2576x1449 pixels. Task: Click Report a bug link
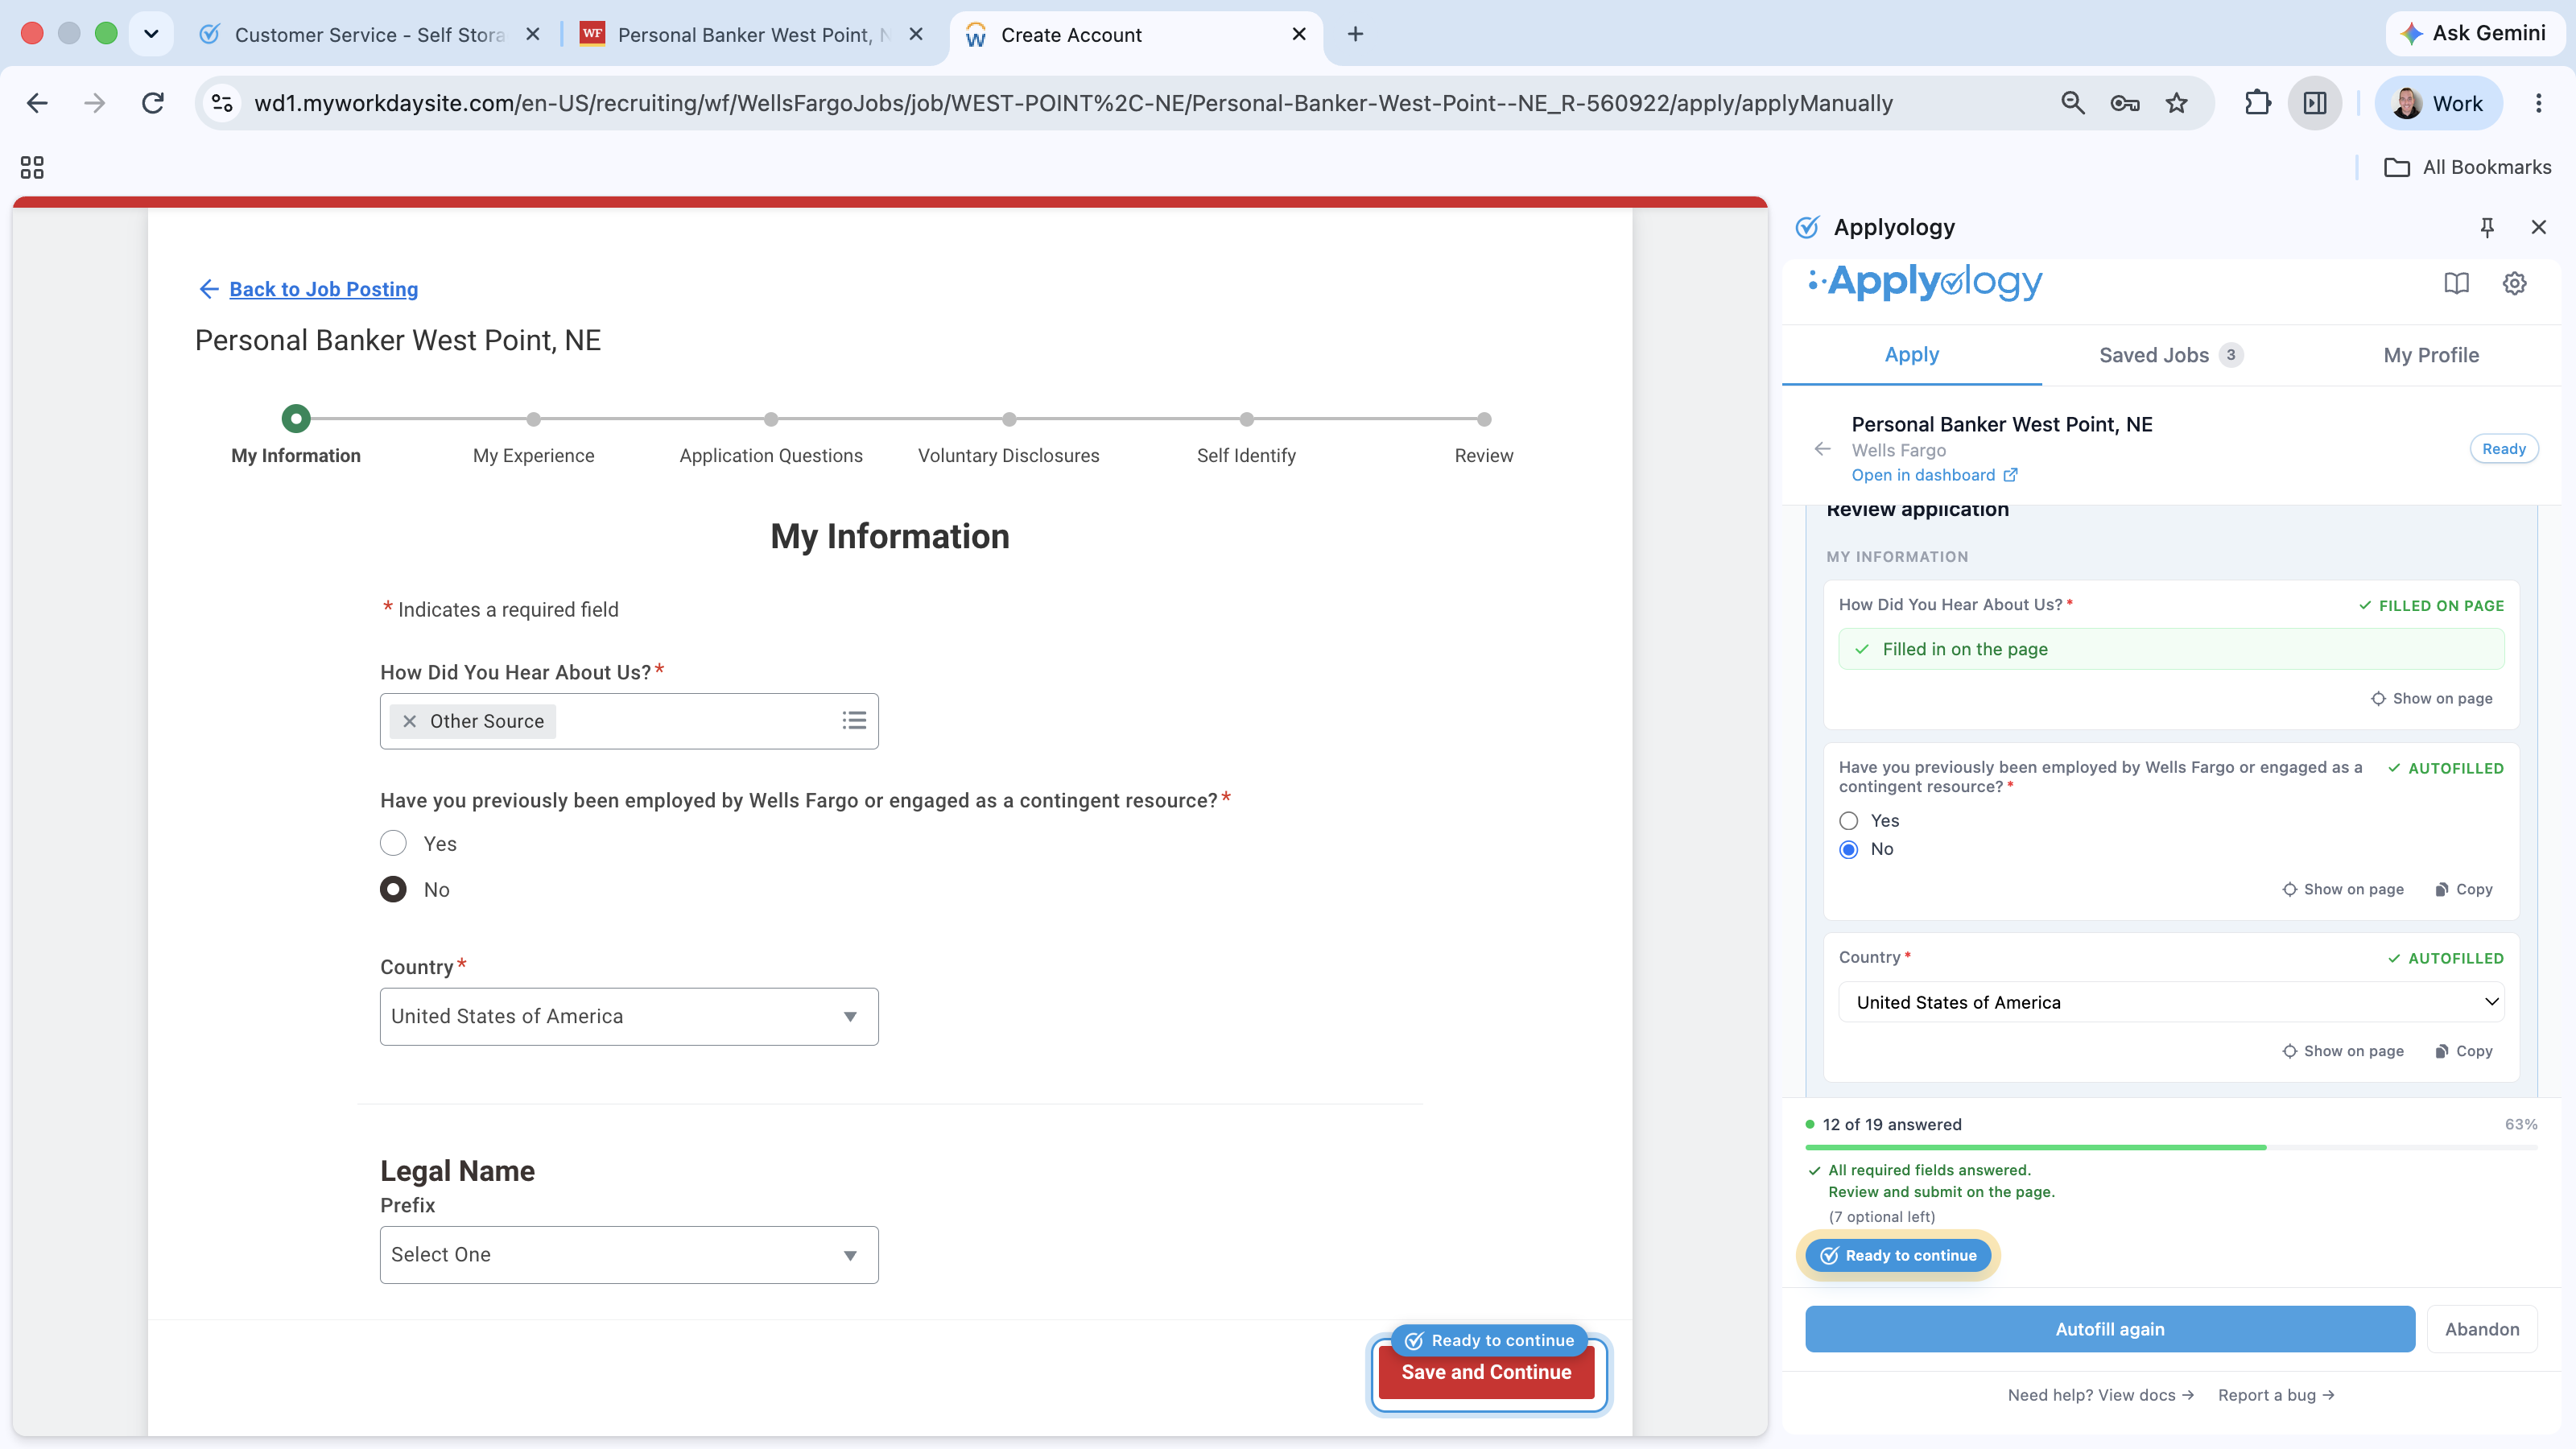2276,1395
